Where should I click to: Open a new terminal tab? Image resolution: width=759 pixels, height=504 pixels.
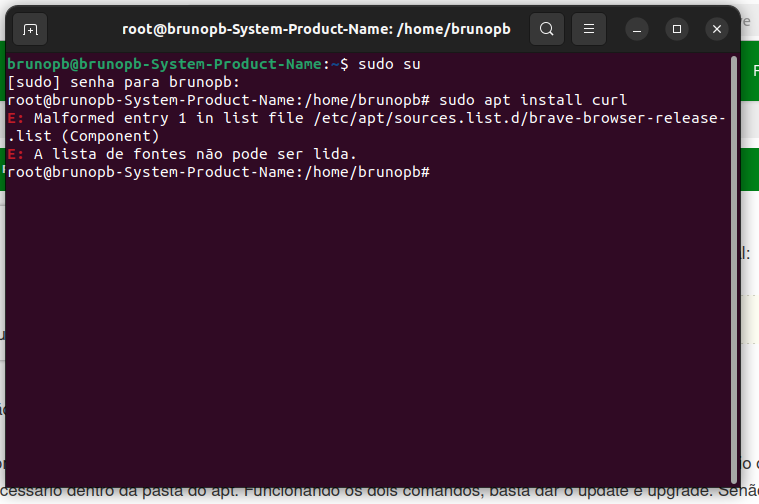tap(30, 30)
